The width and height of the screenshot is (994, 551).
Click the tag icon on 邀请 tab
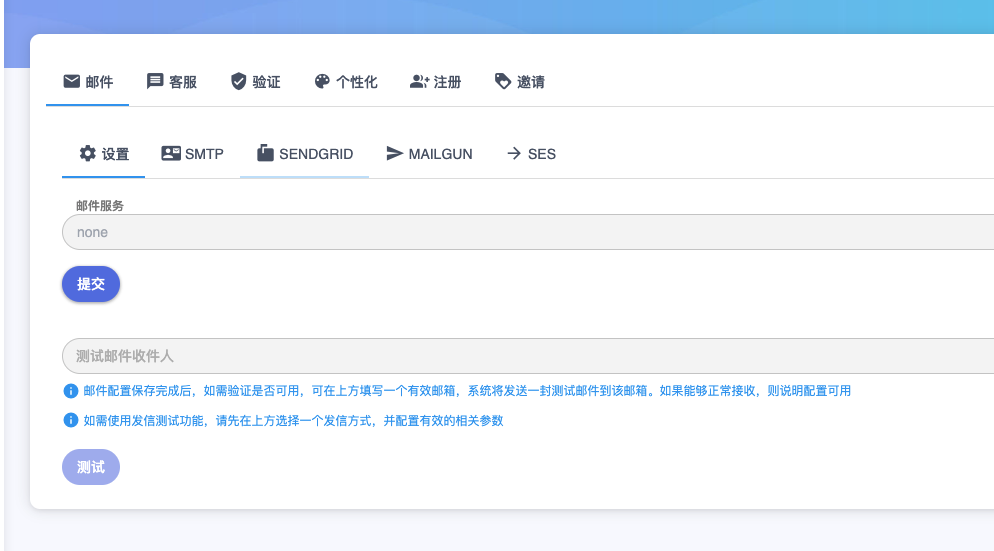(x=503, y=81)
